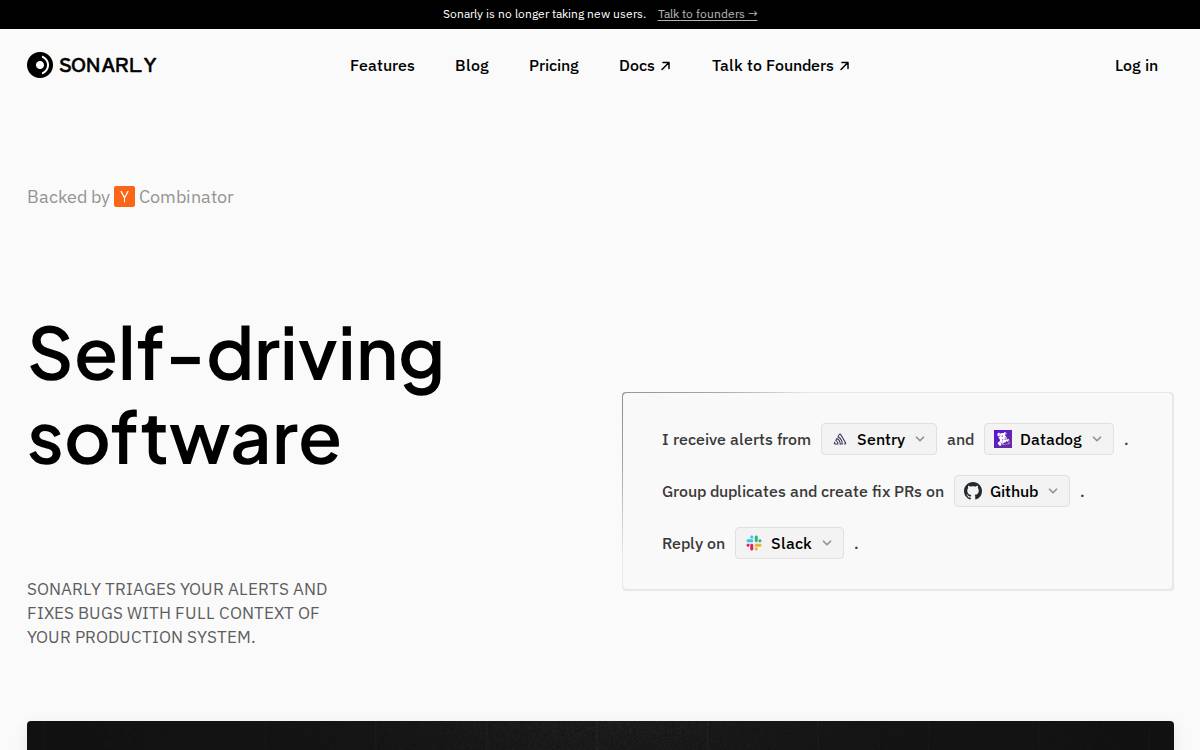Click the Log in link
This screenshot has height=750, width=1200.
(x=1136, y=66)
